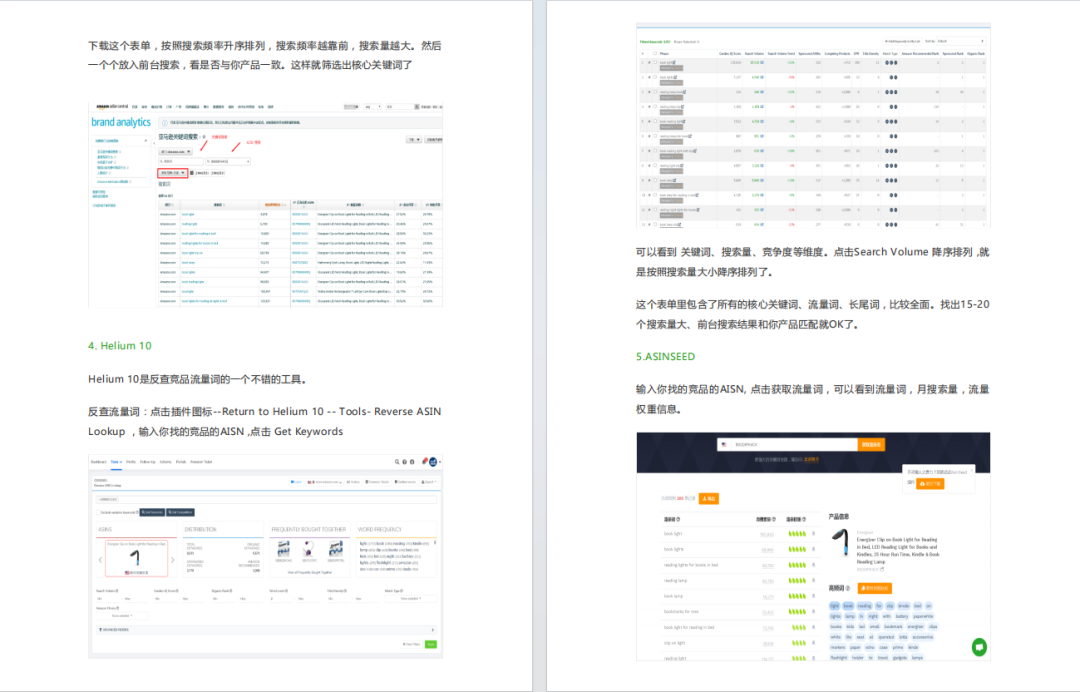The image size is (1080, 692).
Task: Open external link icon beside product ASIN
Action: pyautogui.click(x=882, y=569)
